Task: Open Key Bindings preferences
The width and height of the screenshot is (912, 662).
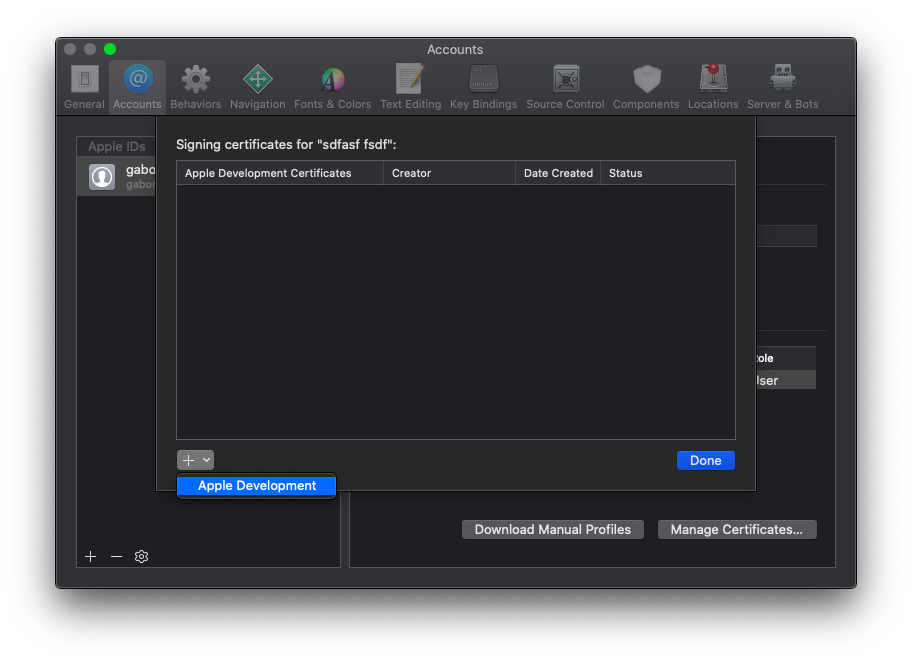Action: (483, 87)
